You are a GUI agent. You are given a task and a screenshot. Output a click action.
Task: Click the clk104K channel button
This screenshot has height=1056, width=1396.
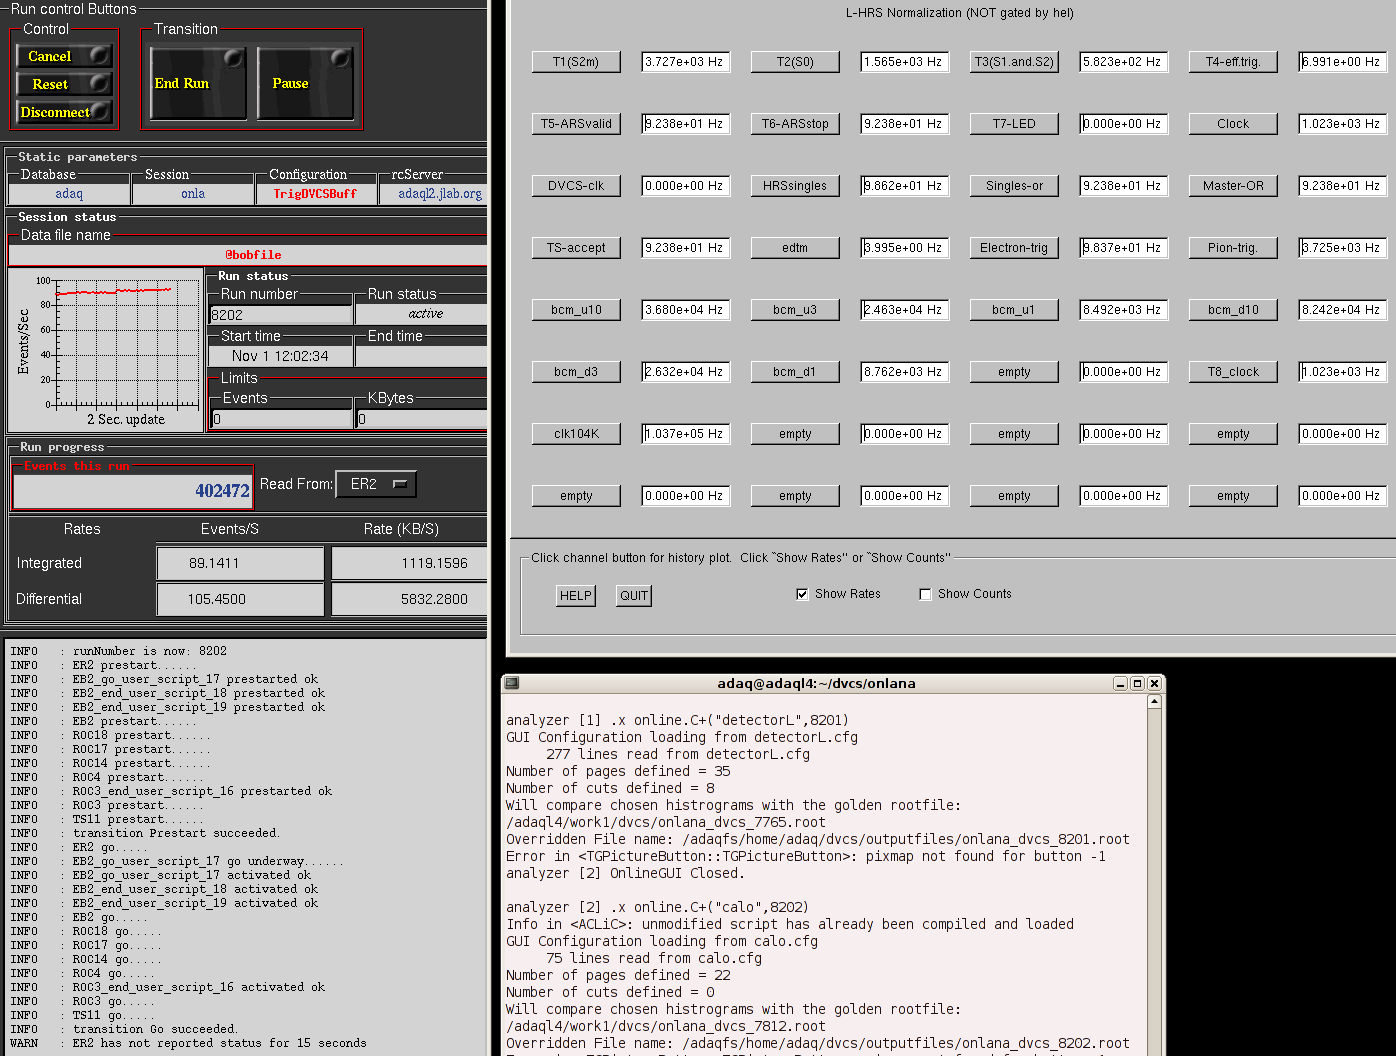coord(576,434)
